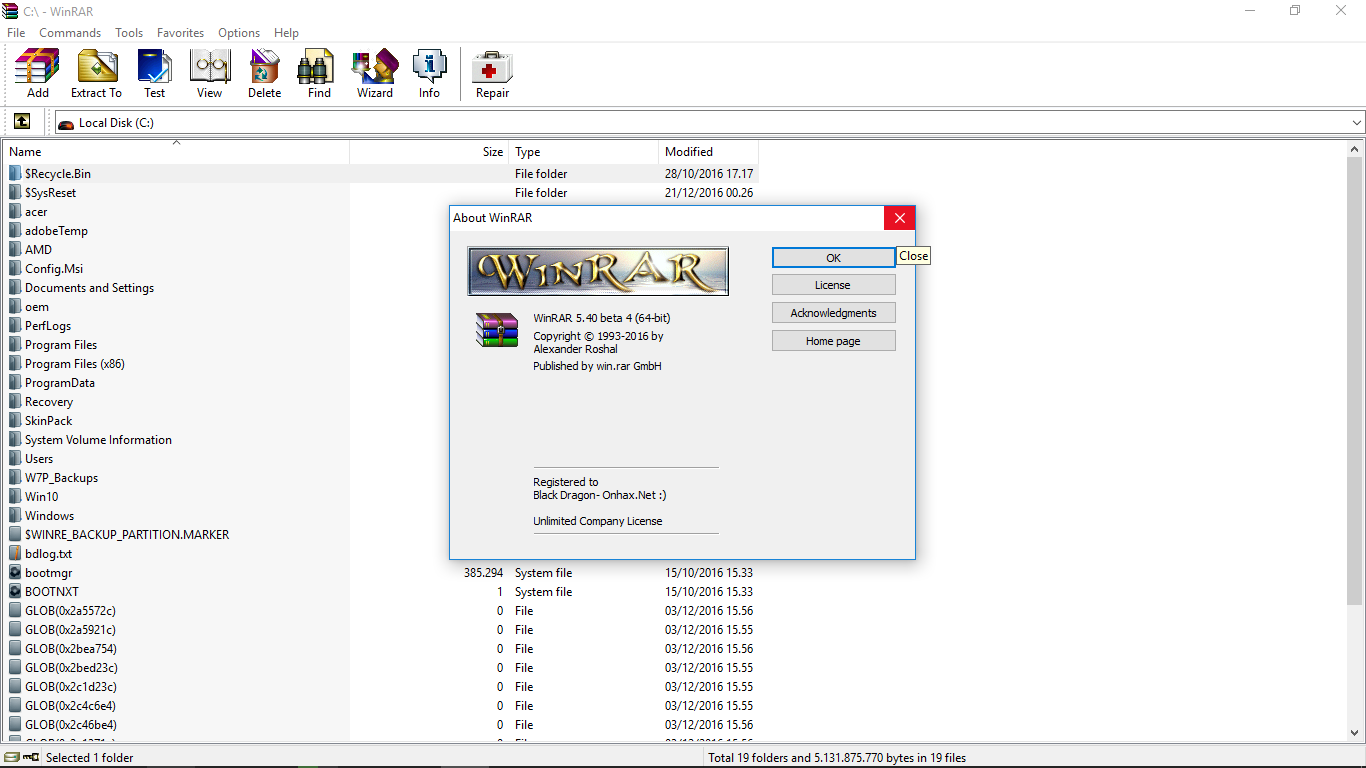This screenshot has width=1366, height=768.
Task: Click the scrollbar down arrow
Action: coord(1355,733)
